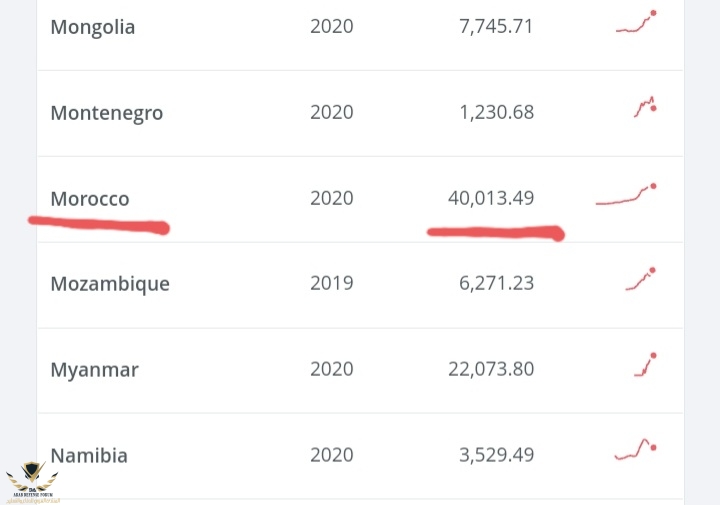Open the Montenegro sparkline trend chart

click(645, 108)
